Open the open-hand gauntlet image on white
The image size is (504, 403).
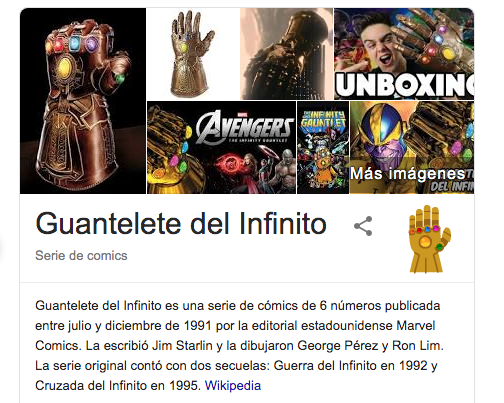point(193,54)
